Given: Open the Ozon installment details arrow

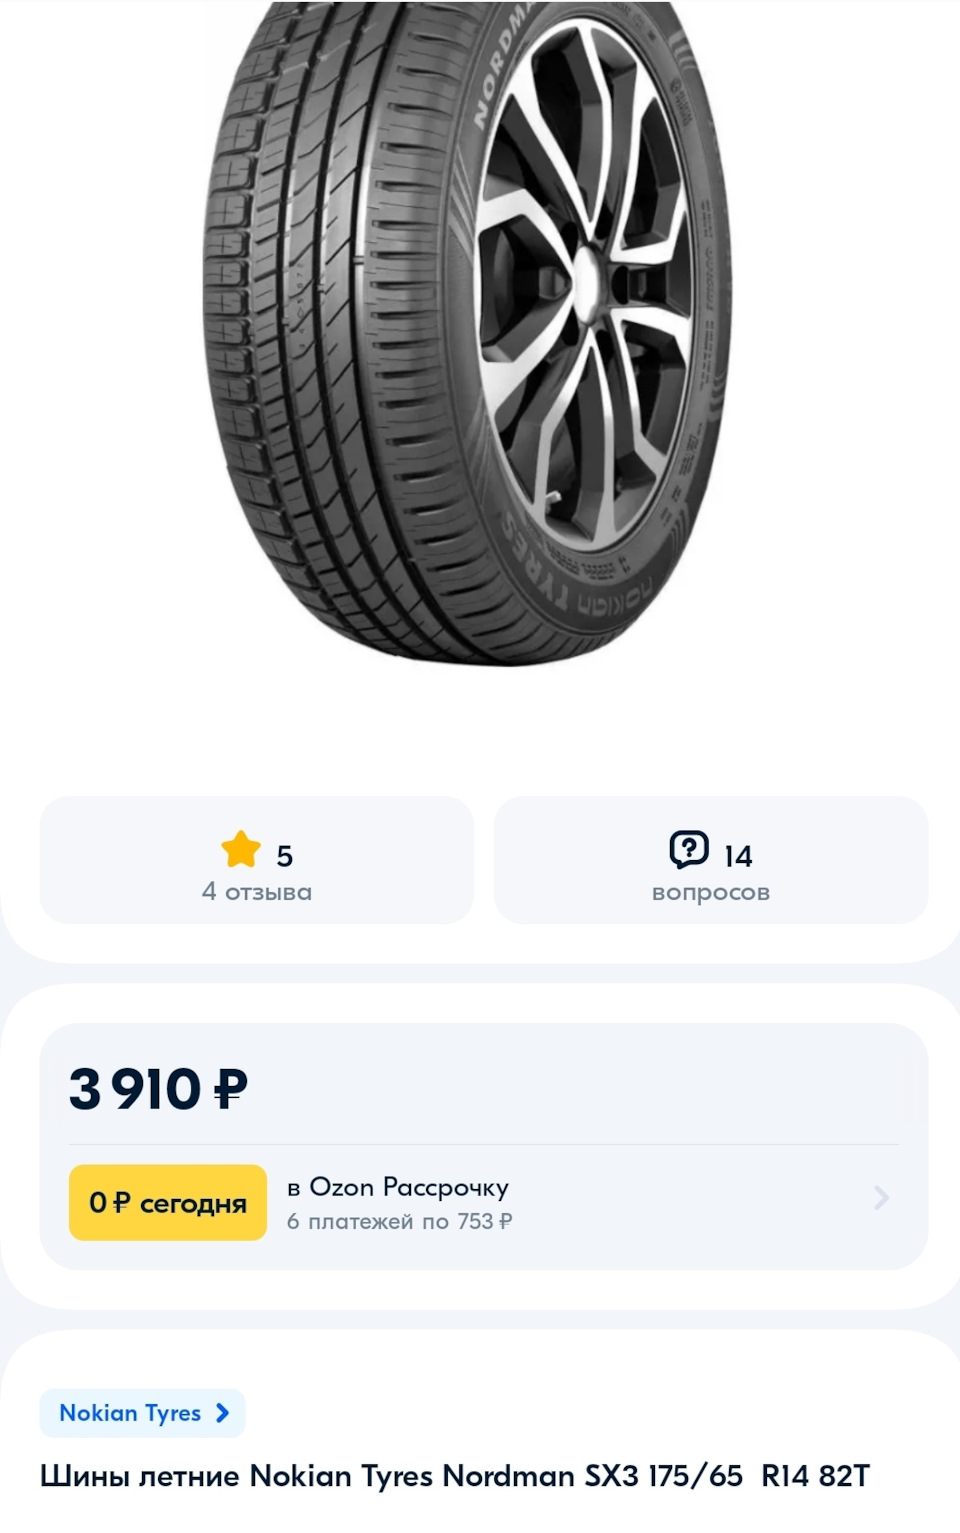Looking at the screenshot, I should pyautogui.click(x=881, y=1197).
